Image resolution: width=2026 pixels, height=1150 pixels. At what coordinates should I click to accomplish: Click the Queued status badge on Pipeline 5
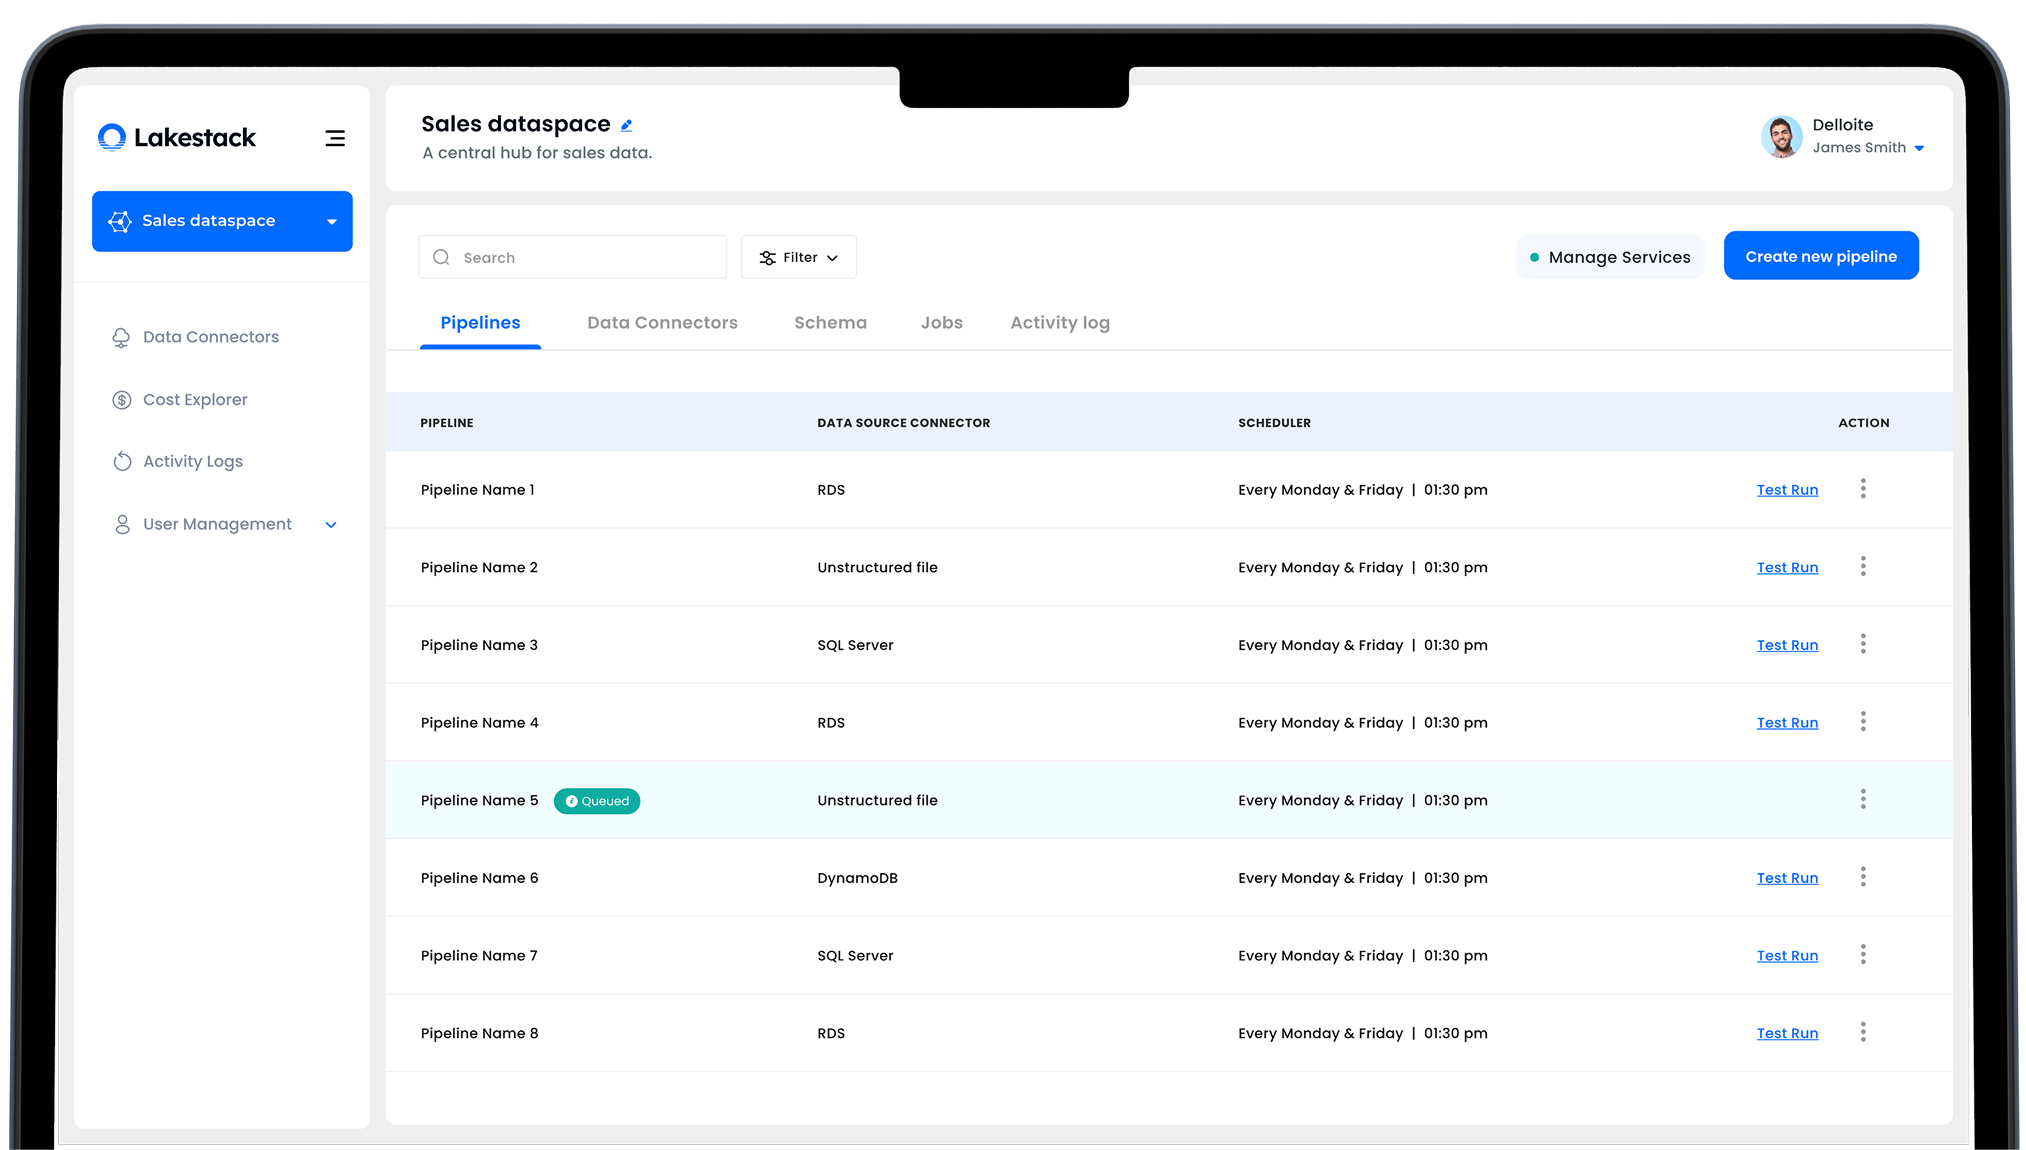coord(597,801)
